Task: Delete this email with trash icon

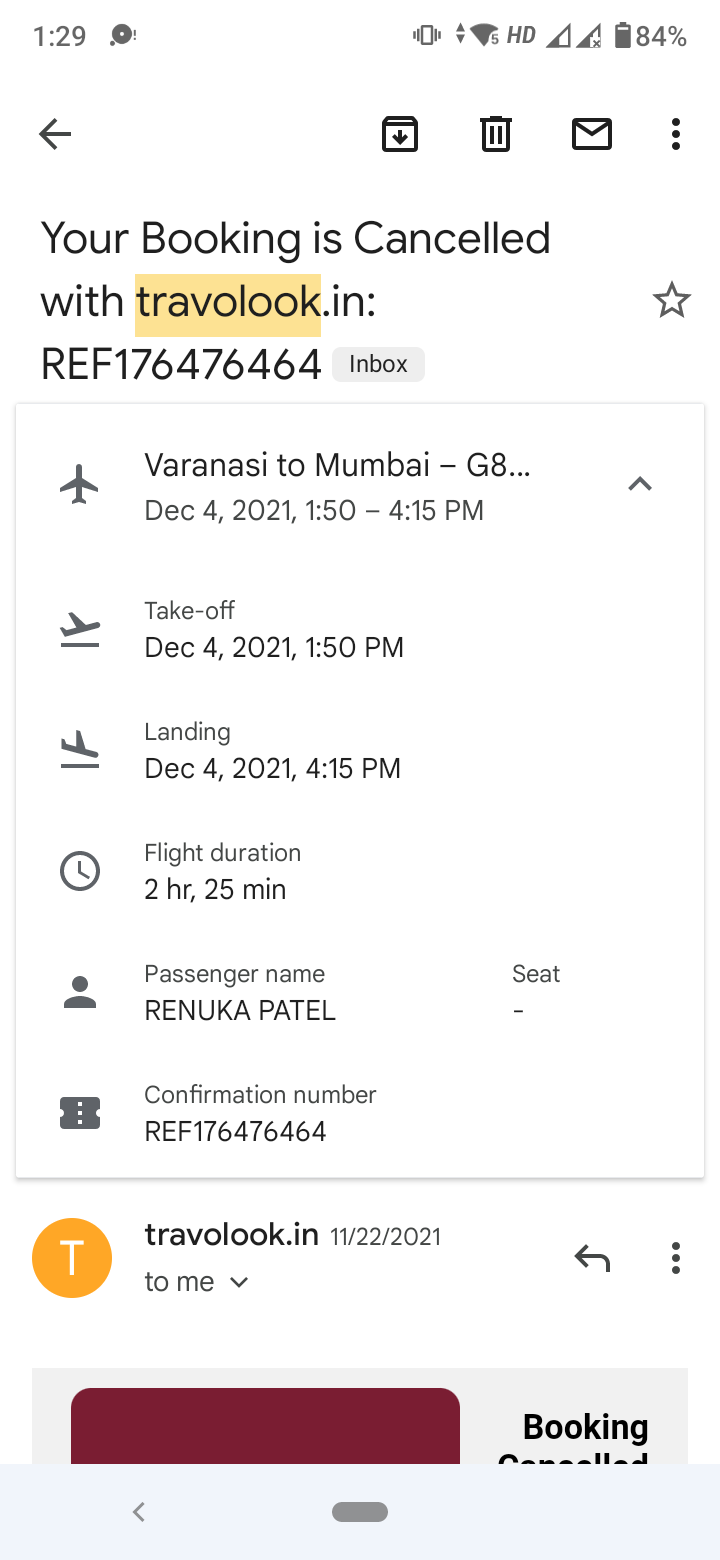Action: [x=496, y=134]
